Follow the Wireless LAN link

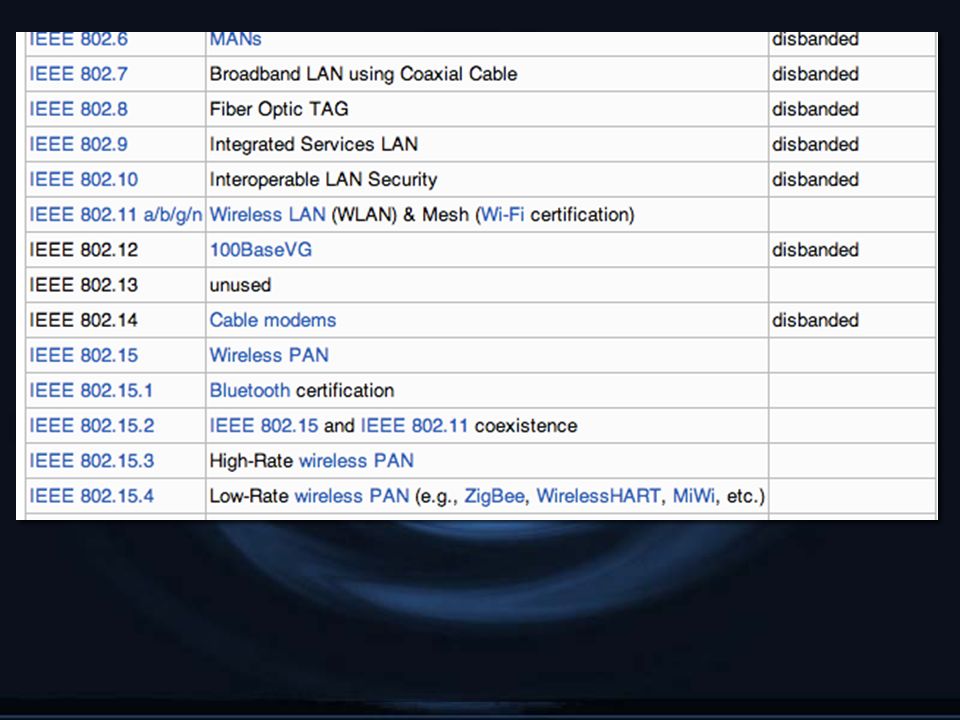pyautogui.click(x=268, y=215)
